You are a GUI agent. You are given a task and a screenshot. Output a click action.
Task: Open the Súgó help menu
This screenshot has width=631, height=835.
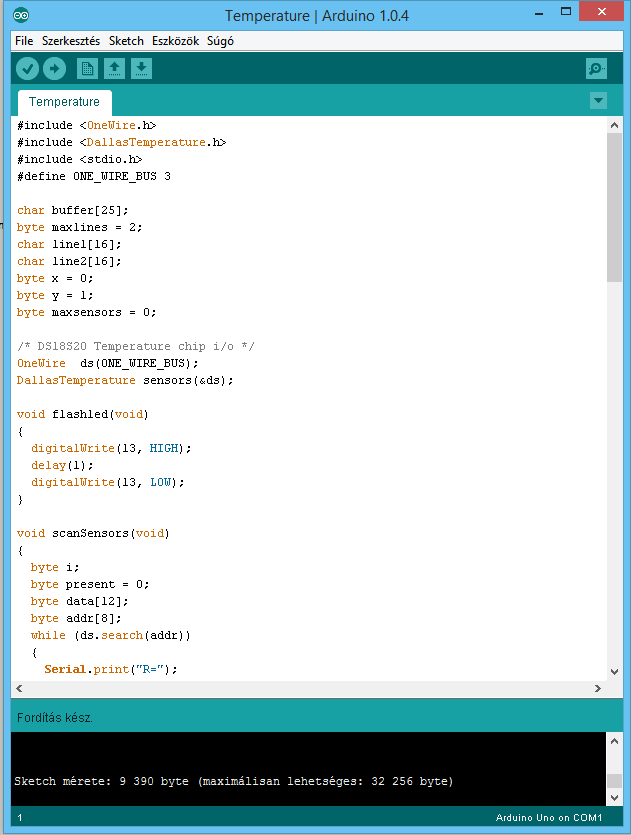point(220,41)
